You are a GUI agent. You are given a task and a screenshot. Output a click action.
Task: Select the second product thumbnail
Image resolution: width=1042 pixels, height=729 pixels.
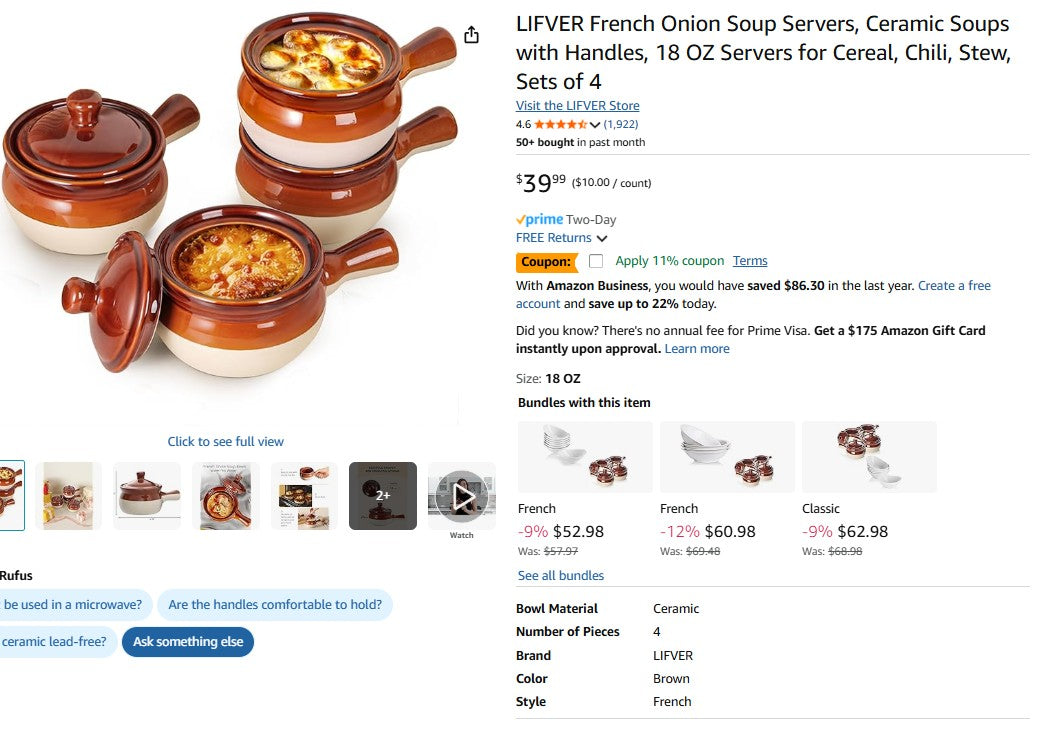[68, 495]
